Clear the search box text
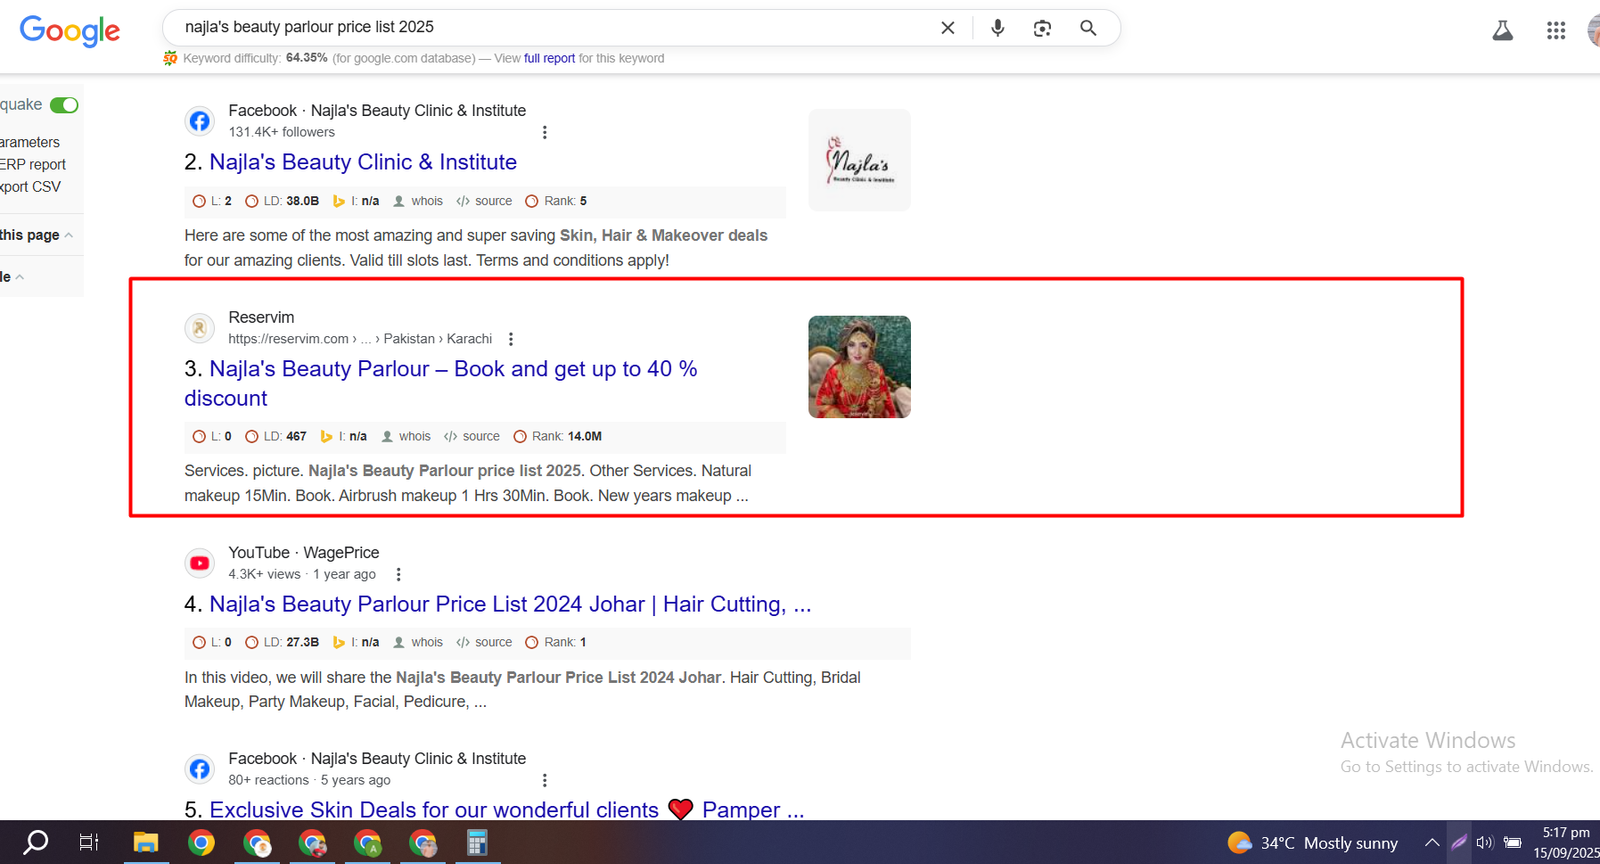Screen dimensions: 1600x864 click(948, 28)
